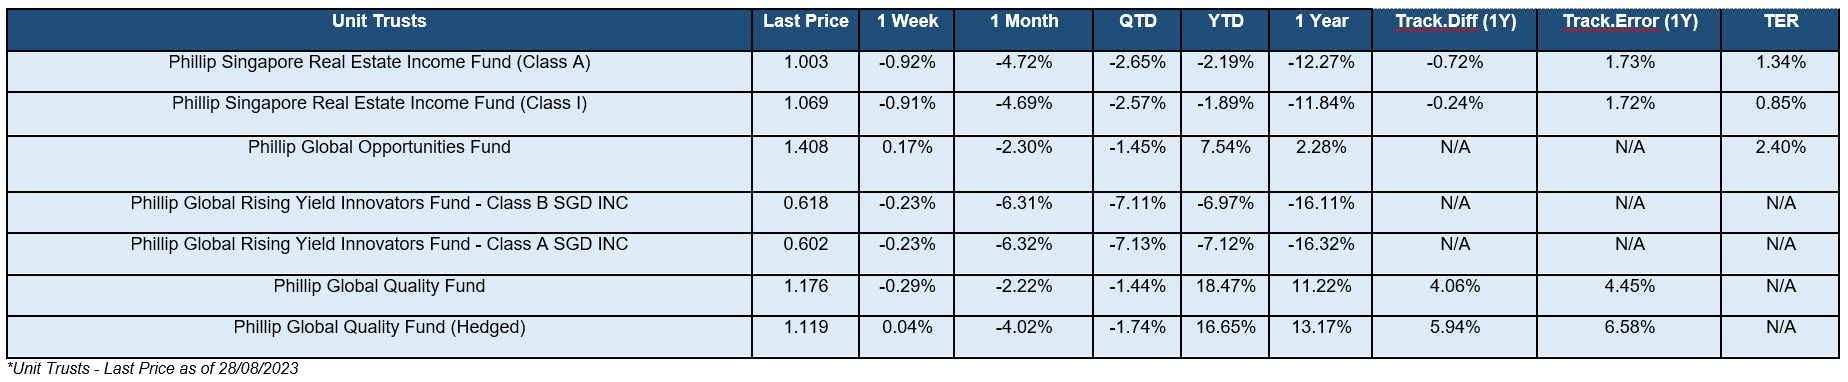This screenshot has width=1848, height=382.
Task: Select the Track.Error (1Y) header
Action: (1629, 21)
